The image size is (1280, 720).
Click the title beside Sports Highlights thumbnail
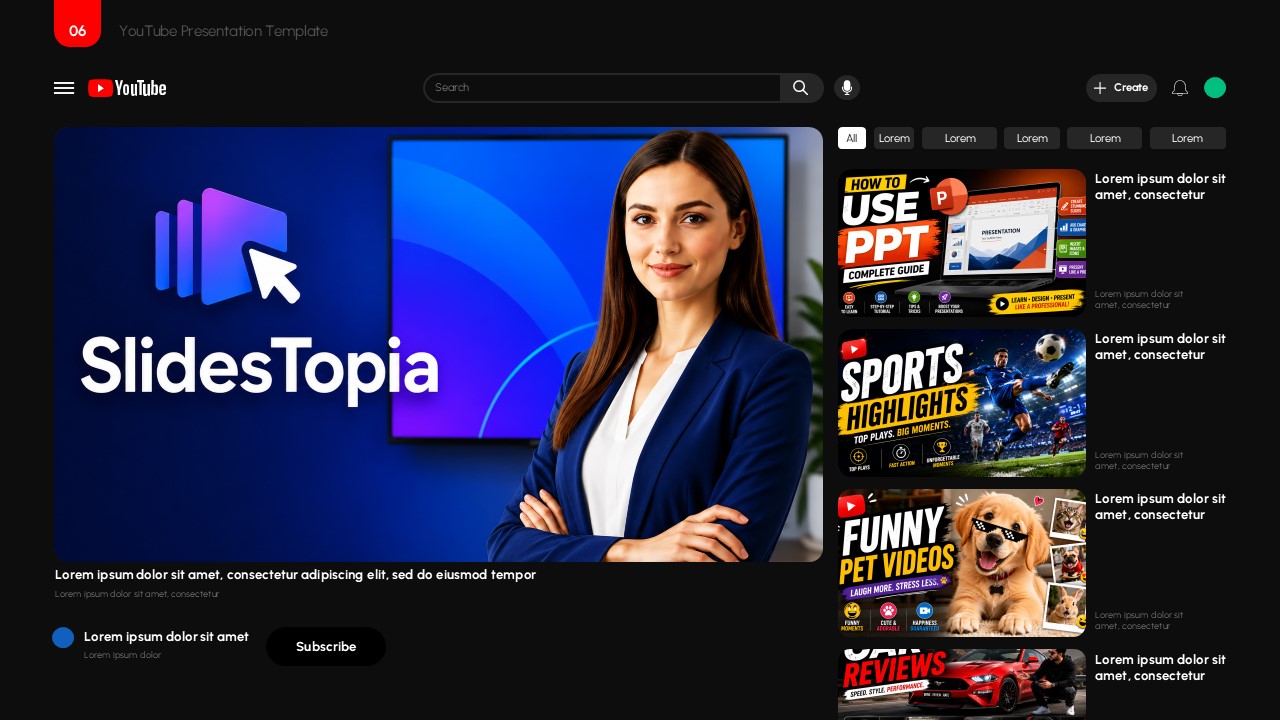tap(1160, 347)
